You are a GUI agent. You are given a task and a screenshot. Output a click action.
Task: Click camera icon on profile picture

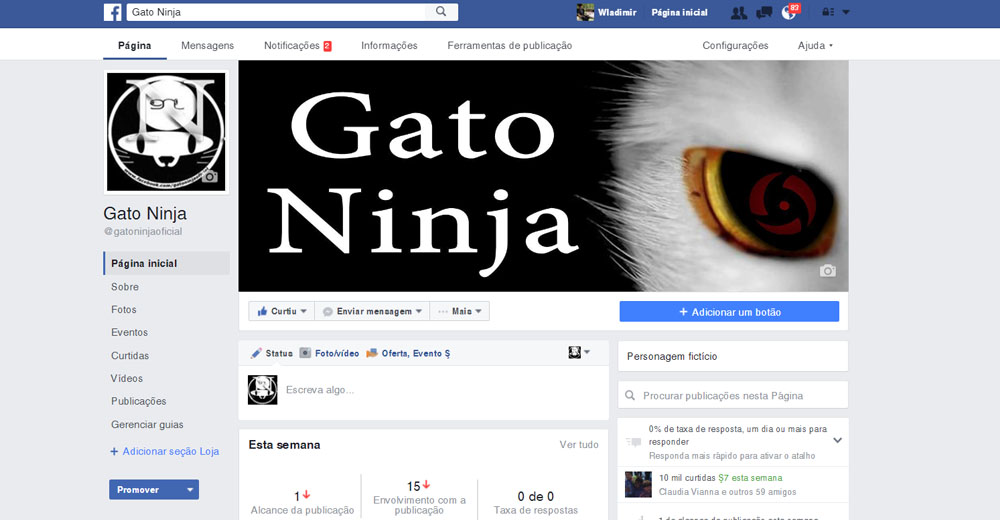(x=209, y=177)
